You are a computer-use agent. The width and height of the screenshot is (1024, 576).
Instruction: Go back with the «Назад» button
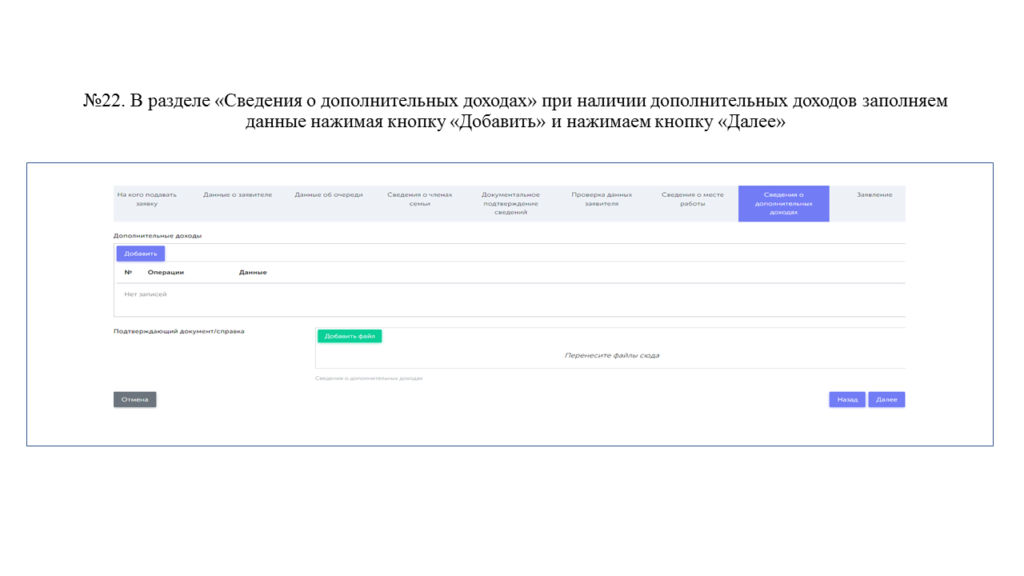[847, 400]
